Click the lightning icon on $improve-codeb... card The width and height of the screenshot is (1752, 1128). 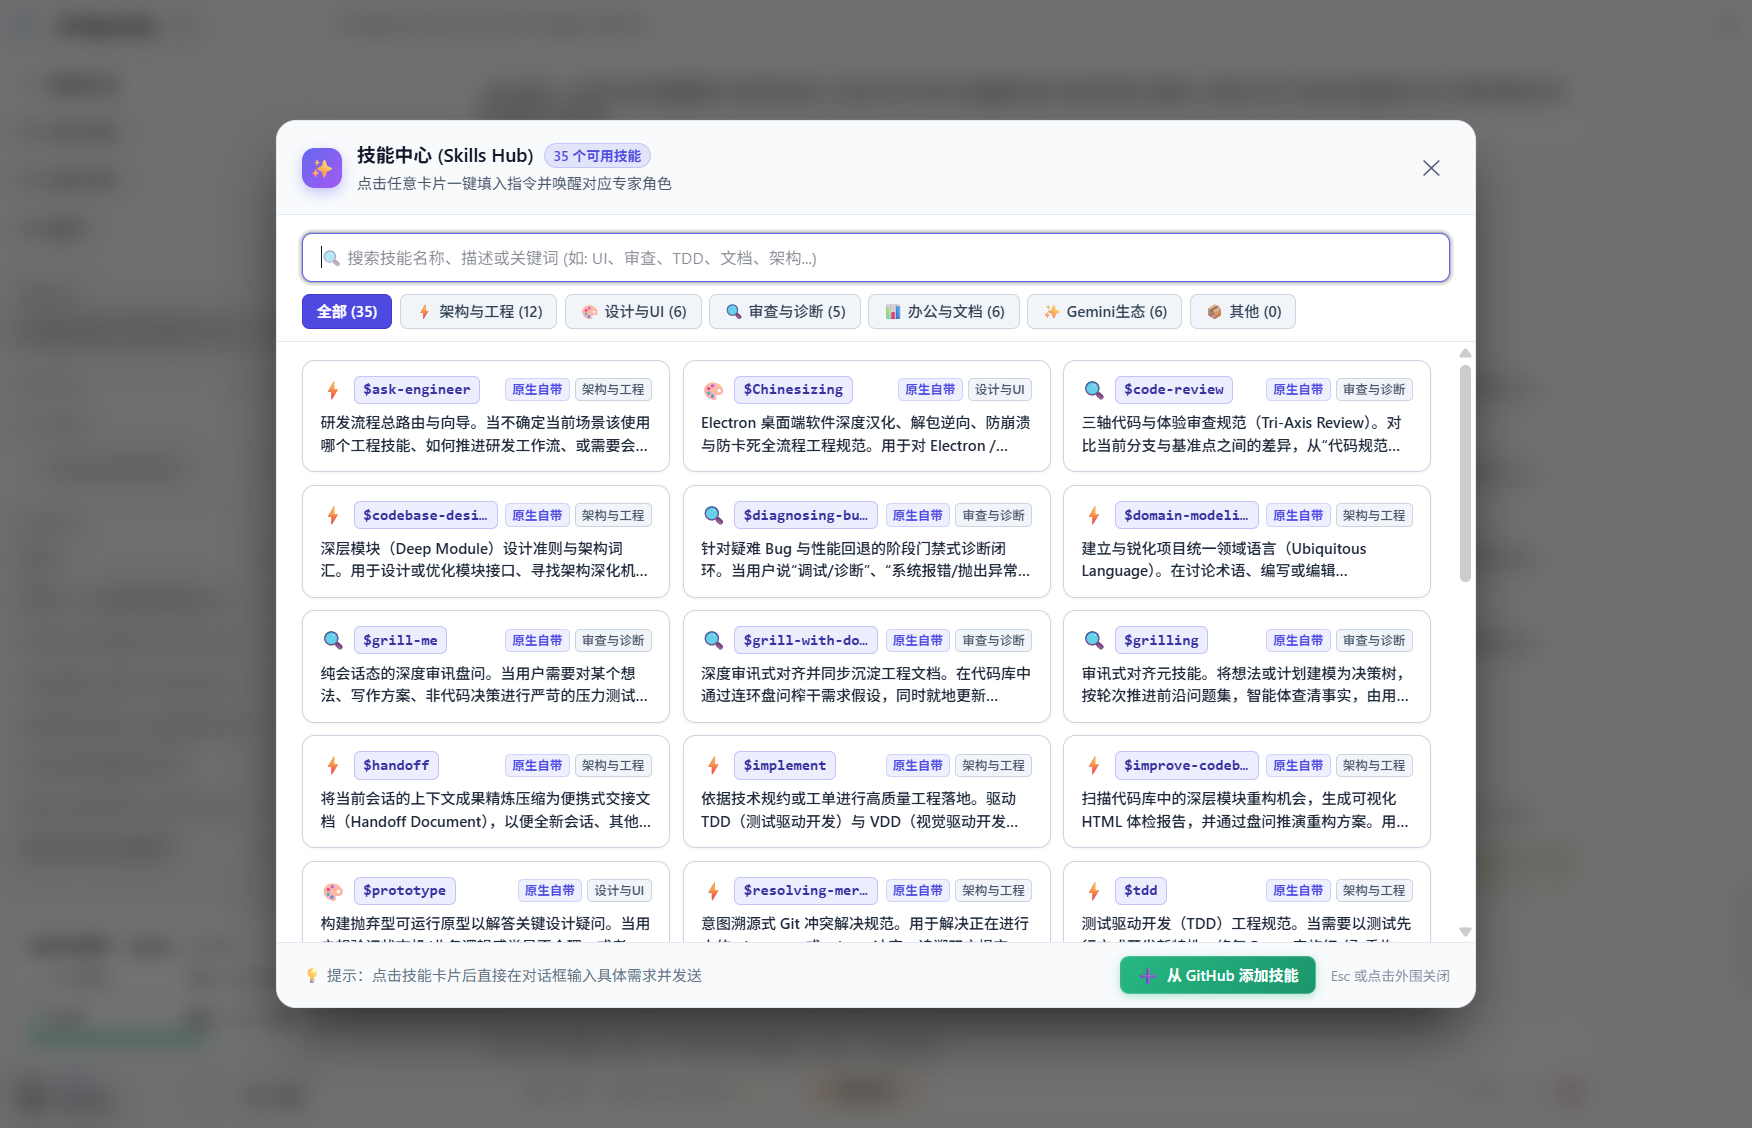(x=1094, y=765)
